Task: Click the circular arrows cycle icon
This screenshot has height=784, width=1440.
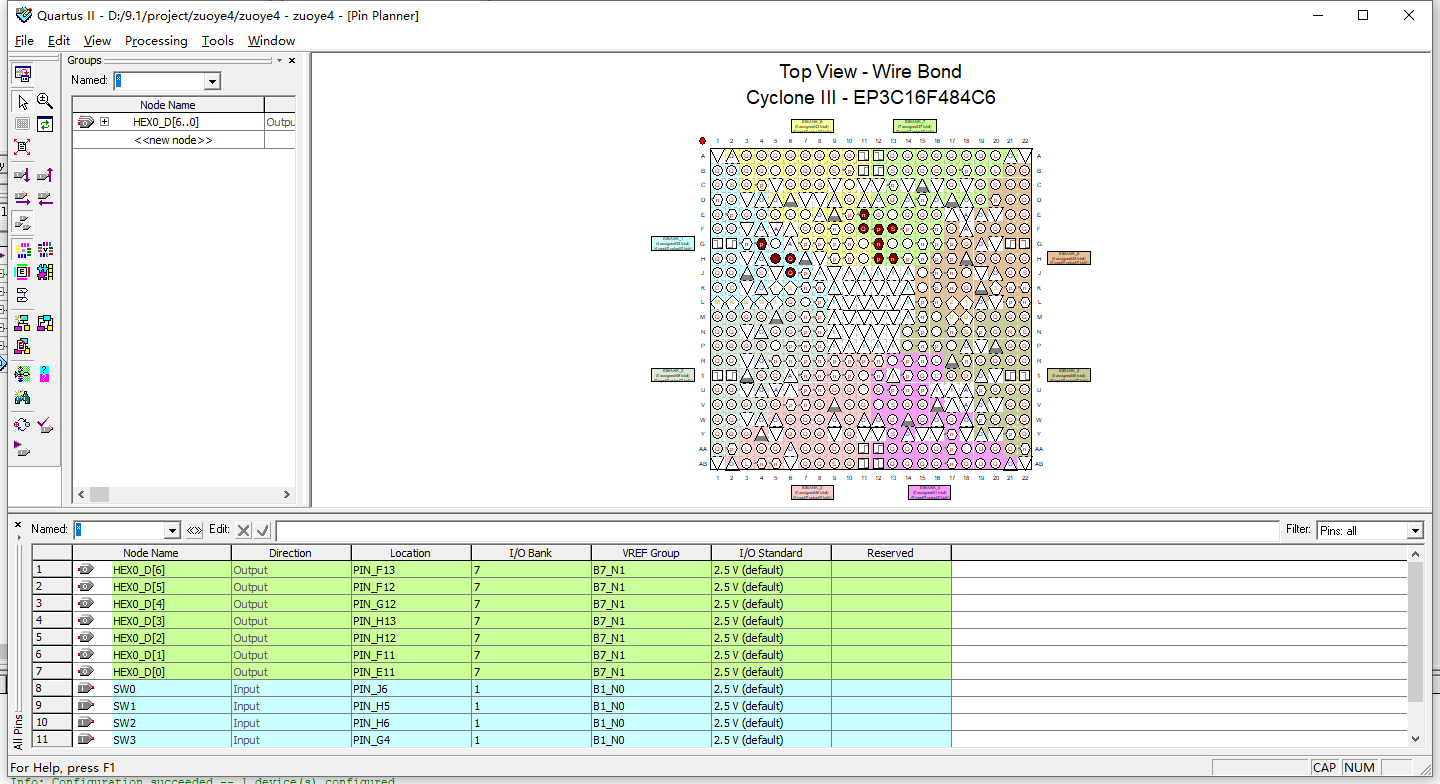Action: tap(22, 425)
